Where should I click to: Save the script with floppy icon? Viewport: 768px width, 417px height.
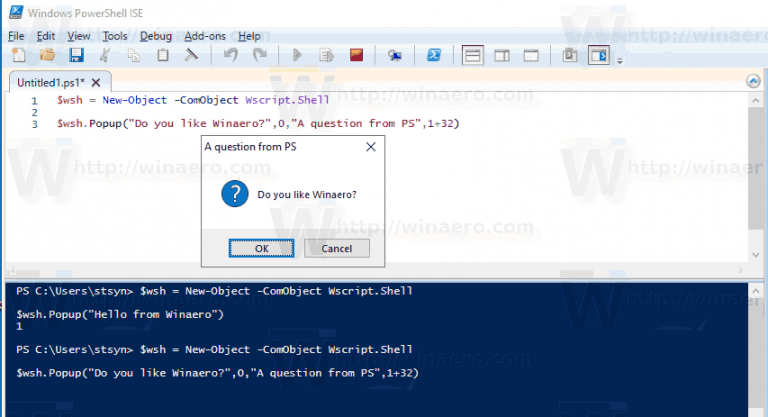click(76, 55)
